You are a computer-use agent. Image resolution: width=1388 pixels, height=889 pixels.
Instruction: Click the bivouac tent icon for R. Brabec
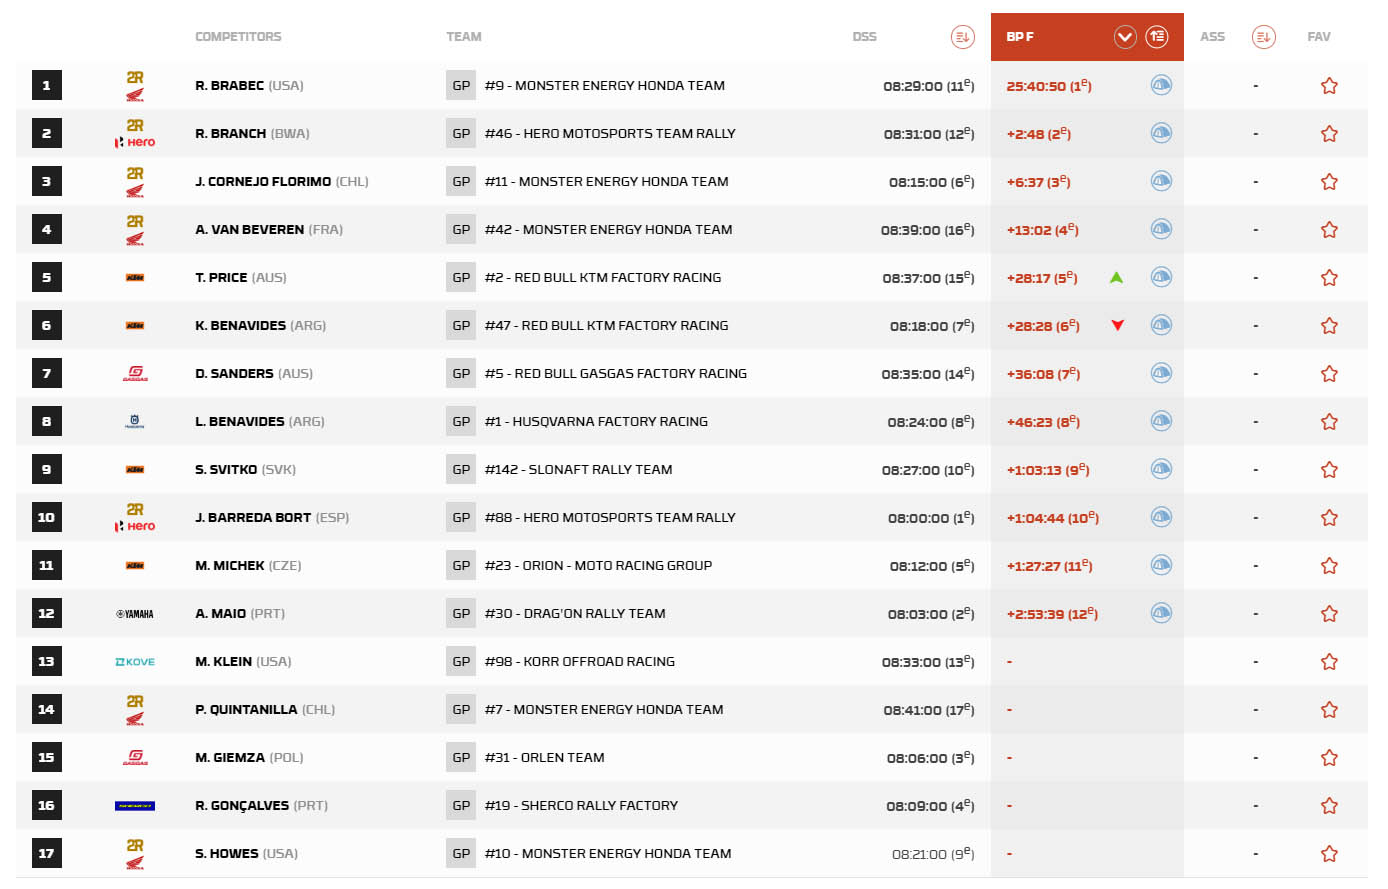[1160, 85]
